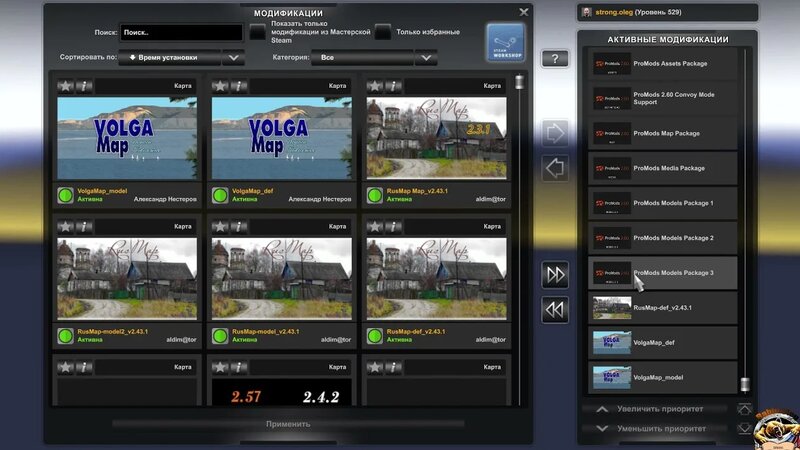This screenshot has width=800, height=450.
Task: Deactivate all mods with double left arrow
Action: tap(555, 310)
